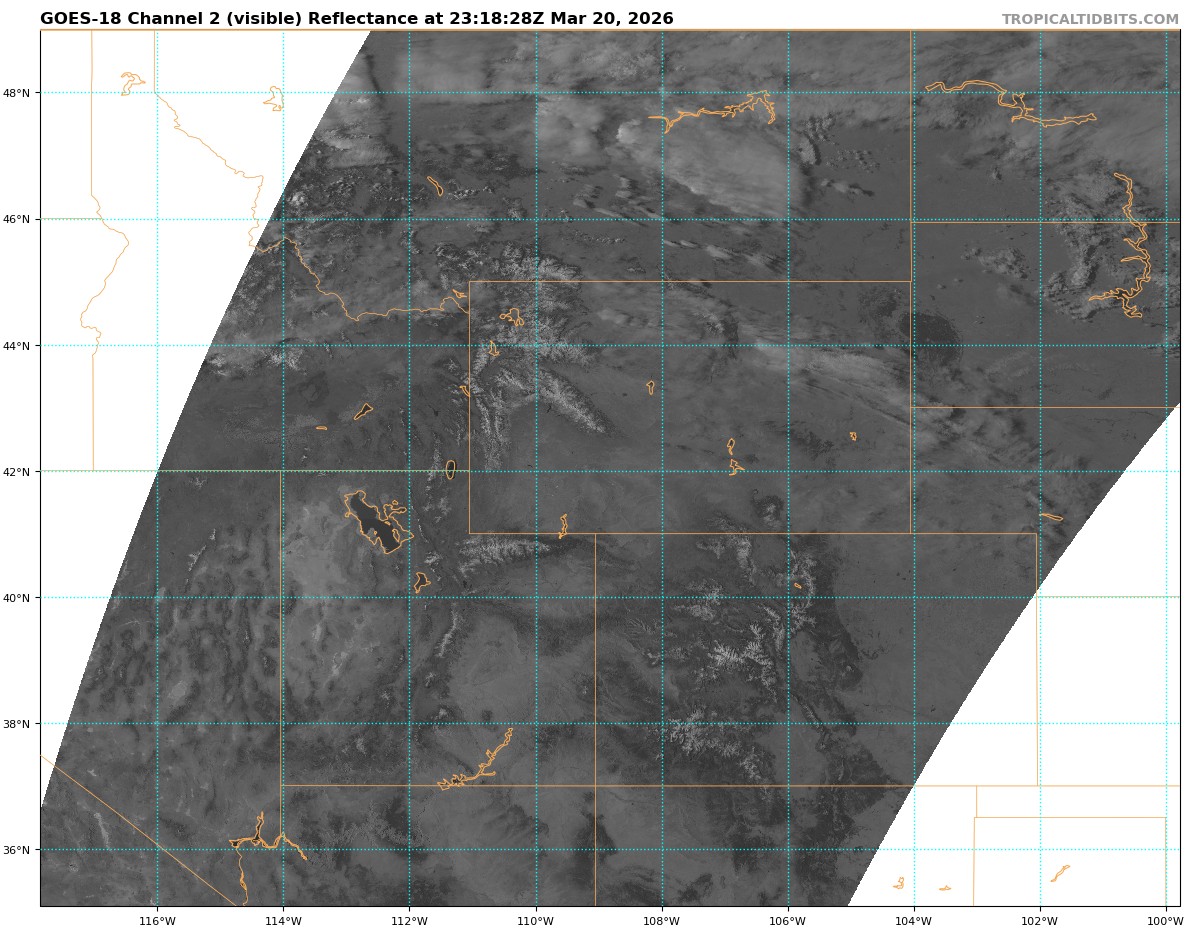Click the Bear Lake outline at 42°N
1200x929 pixels.
coord(450,469)
